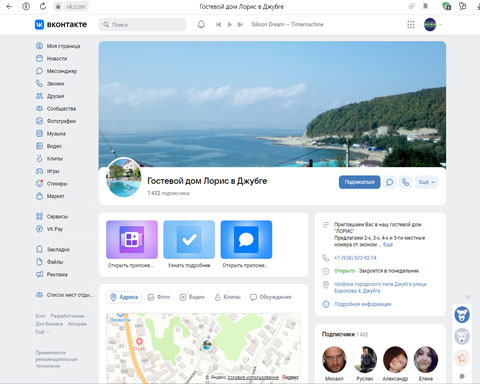Switch to the Клипы tab
This screenshot has width=480, height=384.
click(x=227, y=297)
